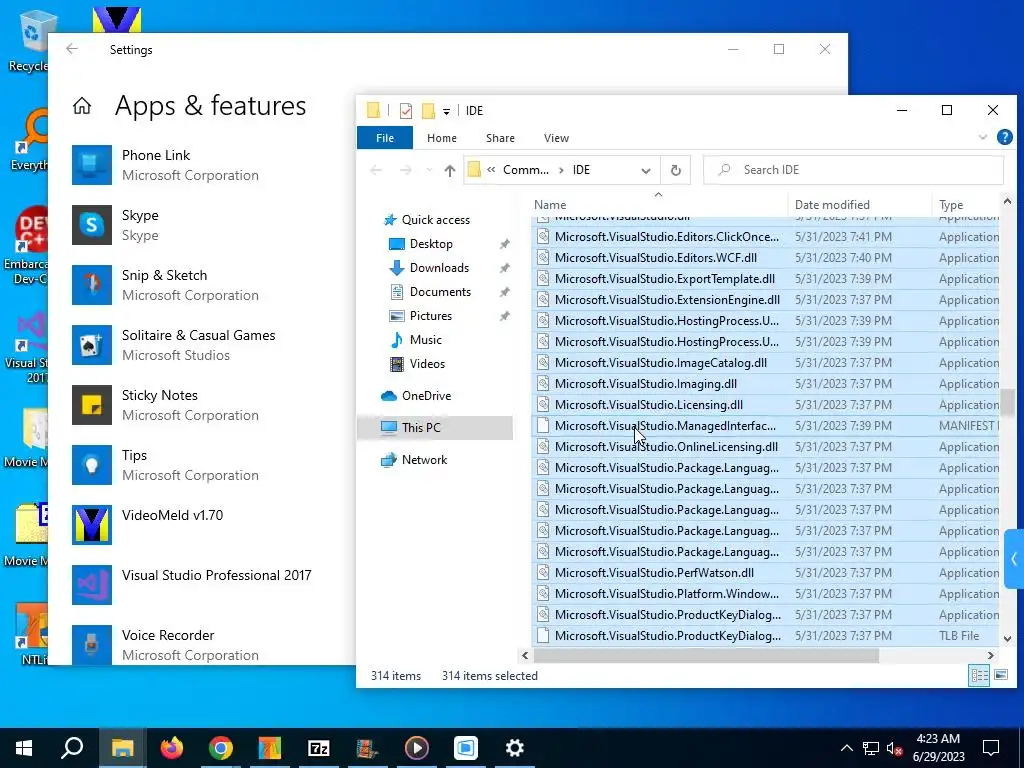
Task: Open the Share ribbon tab
Action: 500,138
